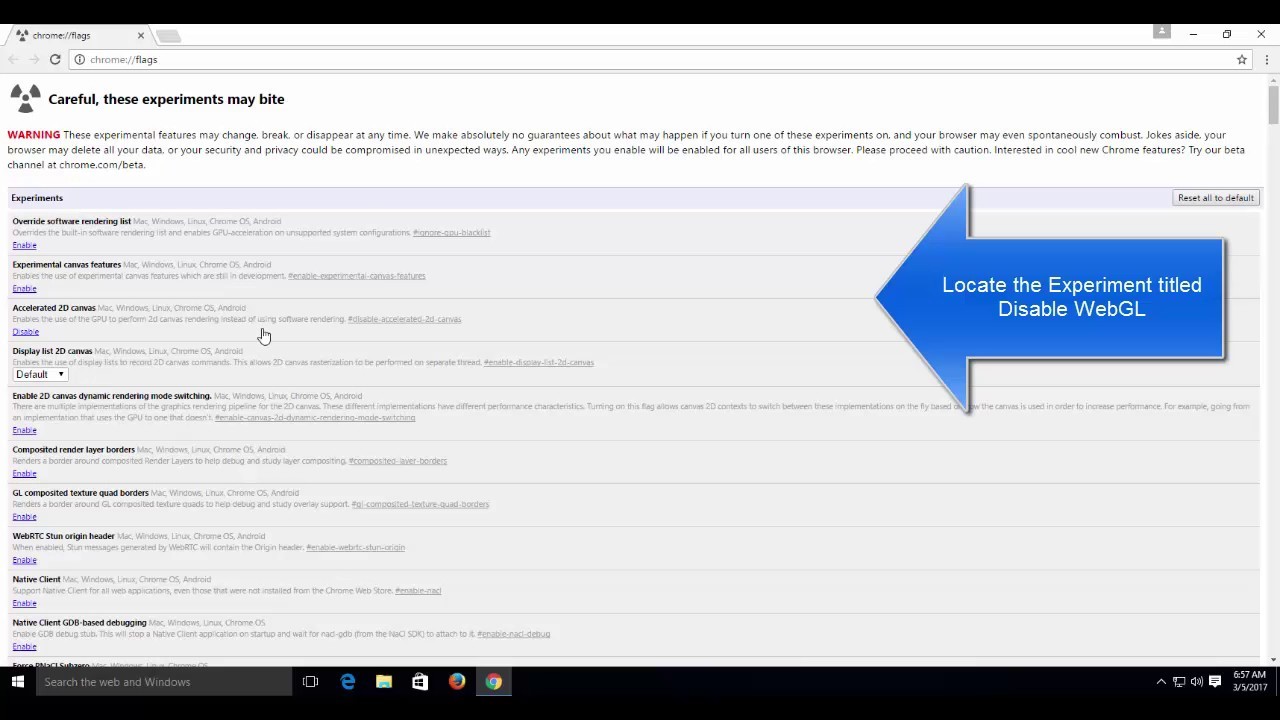Open a new tab
The width and height of the screenshot is (1280, 720).
coord(168,36)
